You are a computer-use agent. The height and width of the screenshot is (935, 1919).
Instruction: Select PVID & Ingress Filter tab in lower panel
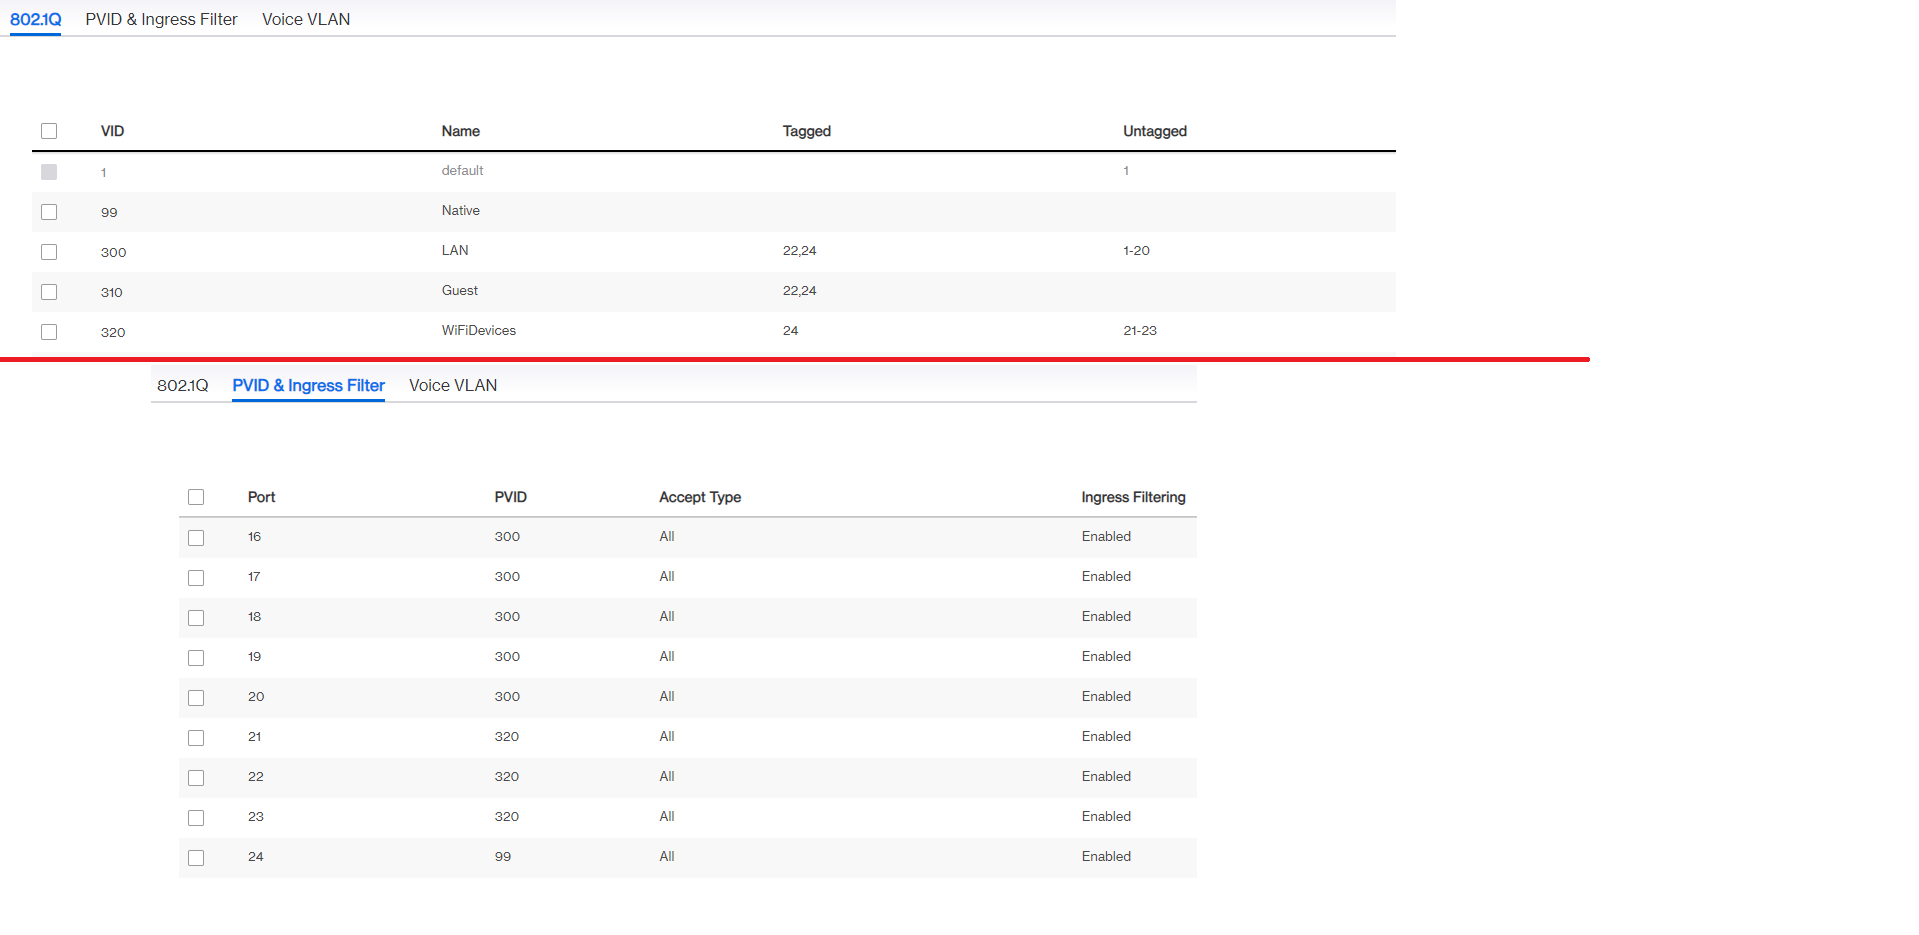pos(308,385)
